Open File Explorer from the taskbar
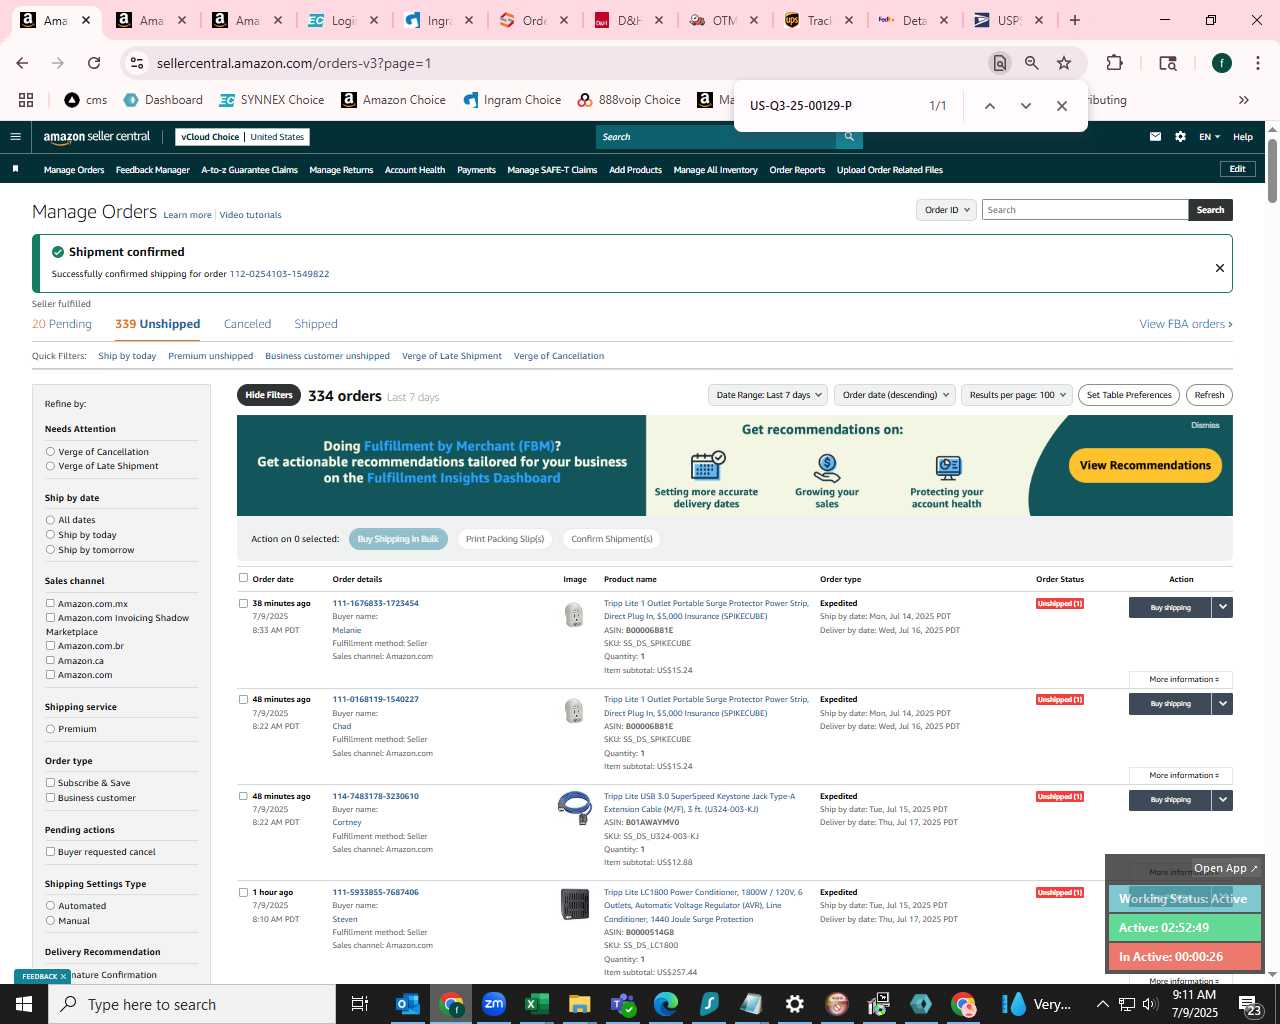Image resolution: width=1280 pixels, height=1024 pixels. click(580, 1004)
